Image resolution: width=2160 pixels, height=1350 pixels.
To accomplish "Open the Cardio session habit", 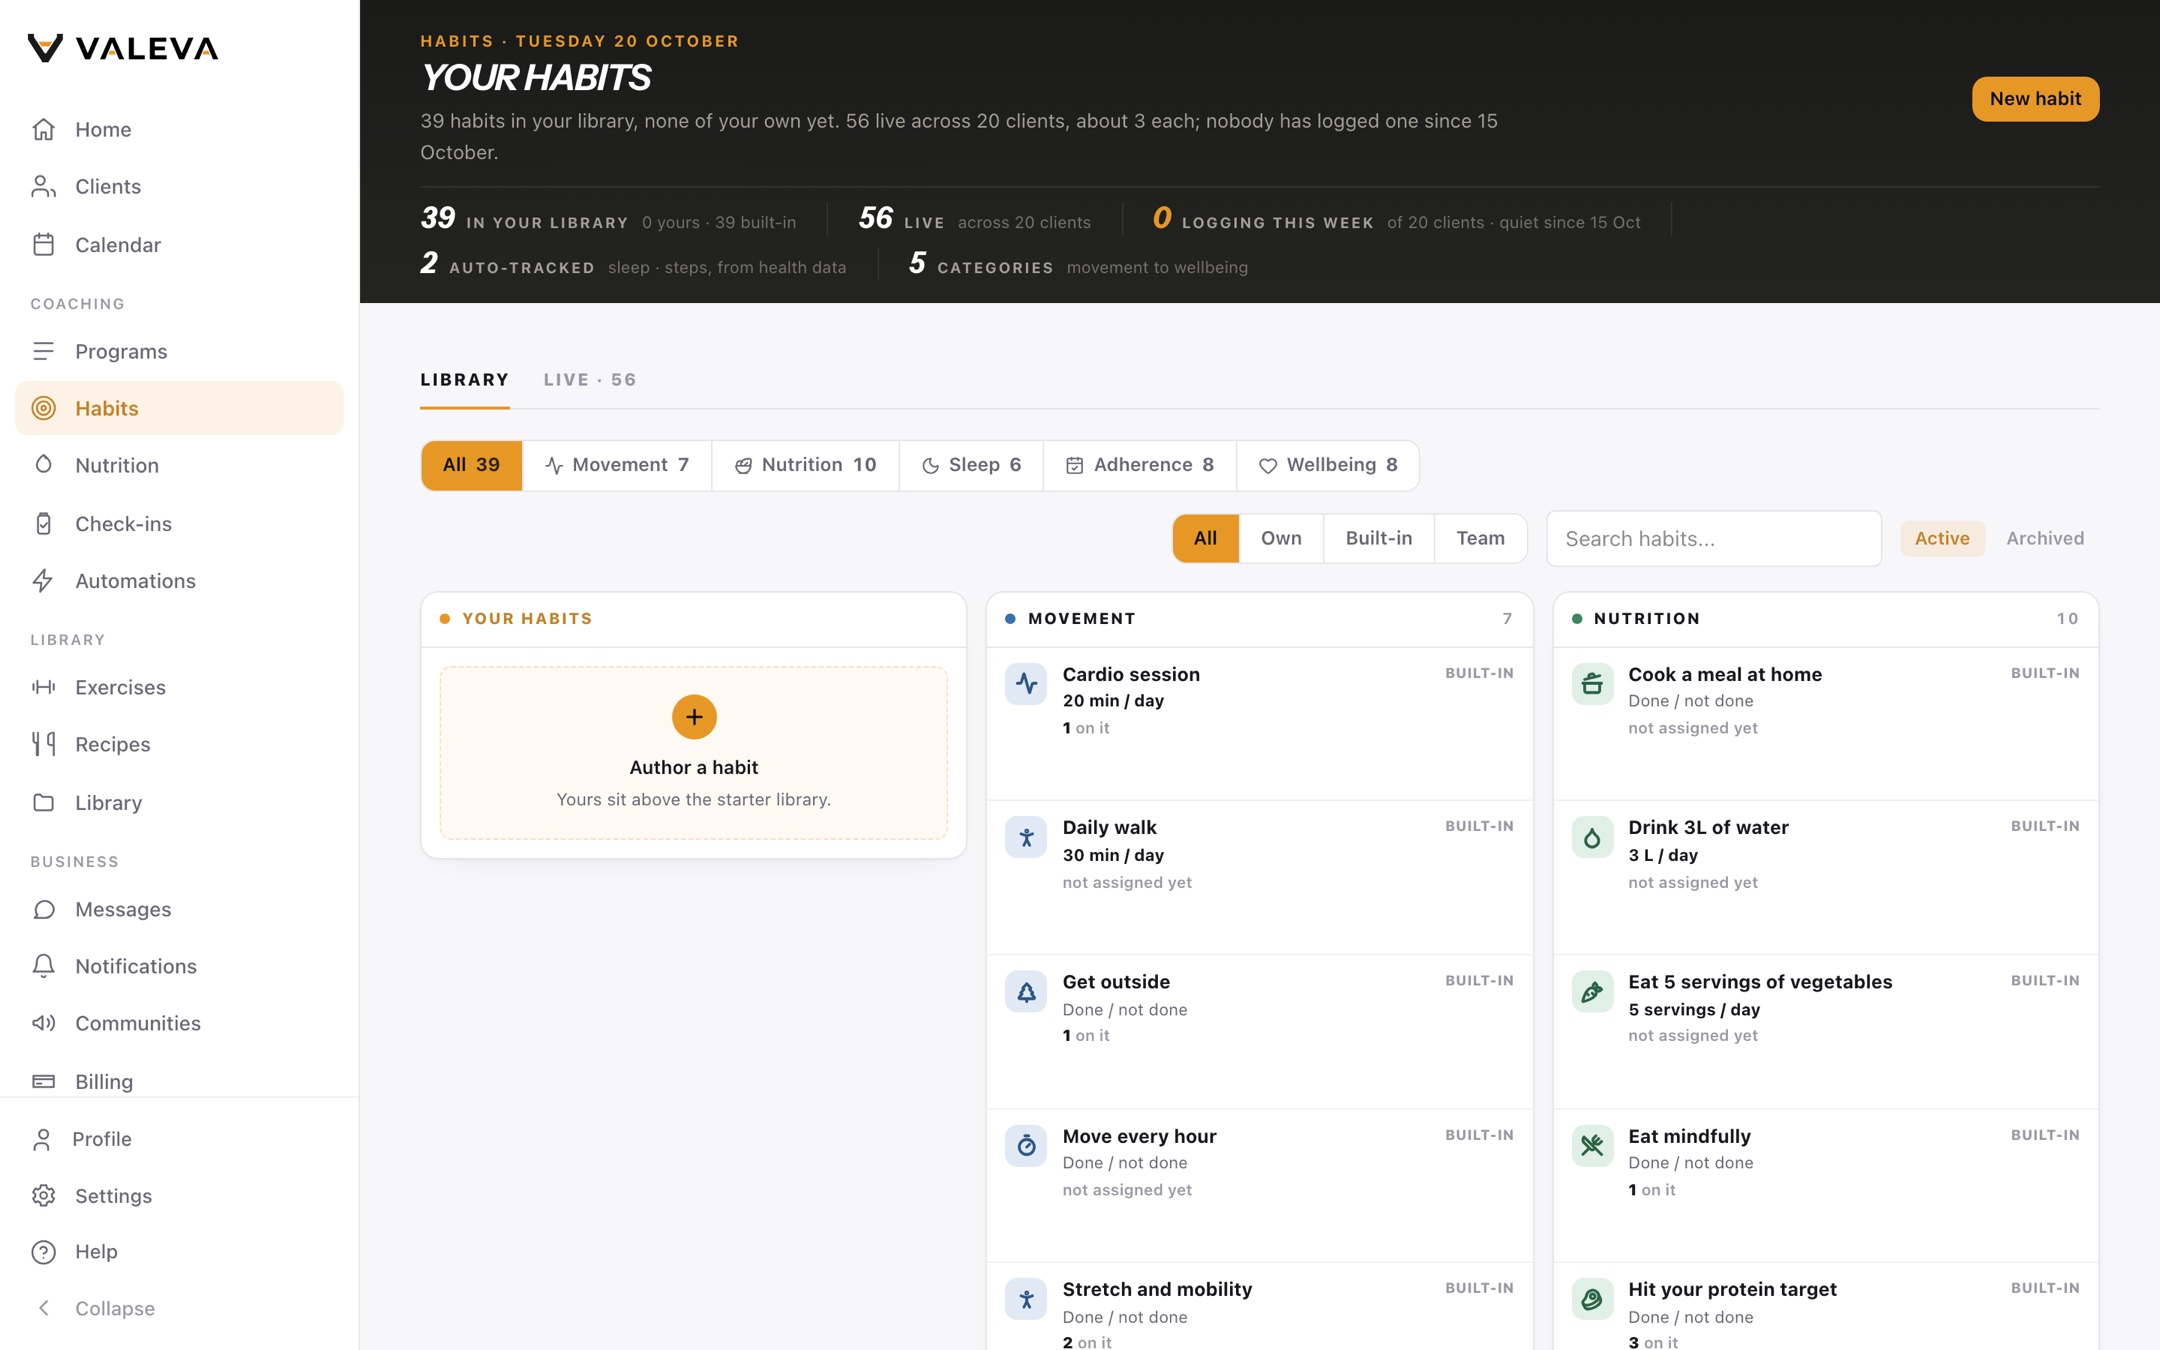I will tap(1260, 723).
